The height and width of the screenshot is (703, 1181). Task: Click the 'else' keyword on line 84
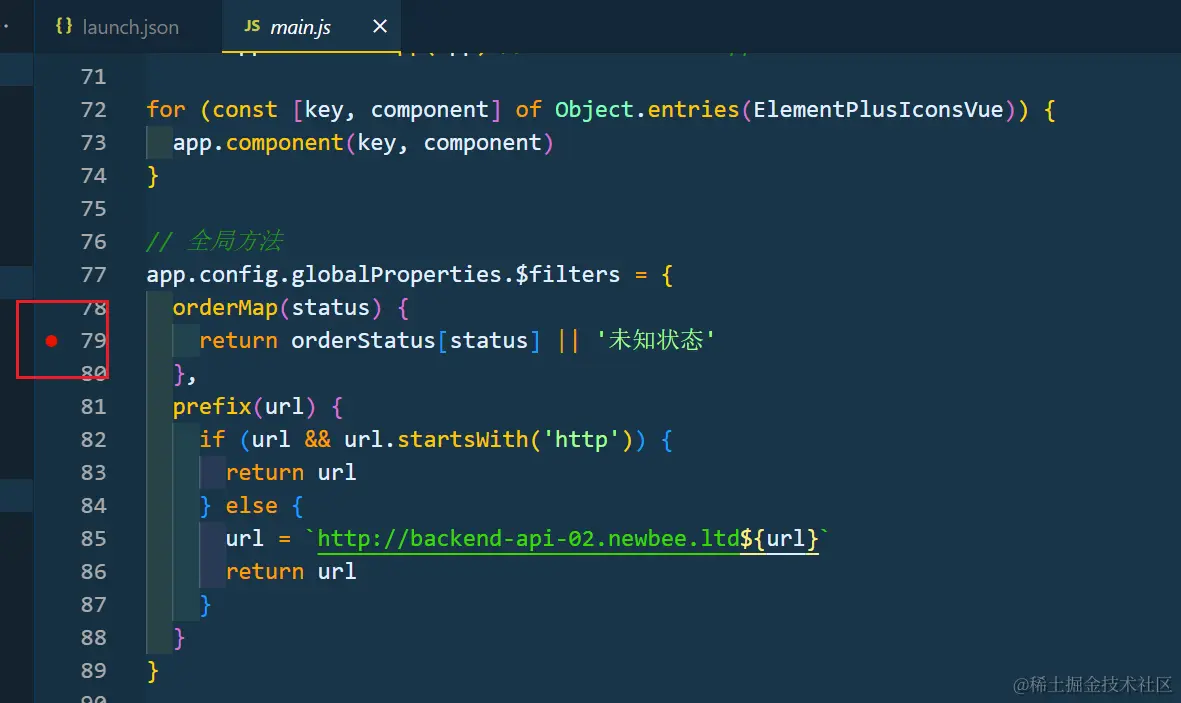tap(252, 506)
